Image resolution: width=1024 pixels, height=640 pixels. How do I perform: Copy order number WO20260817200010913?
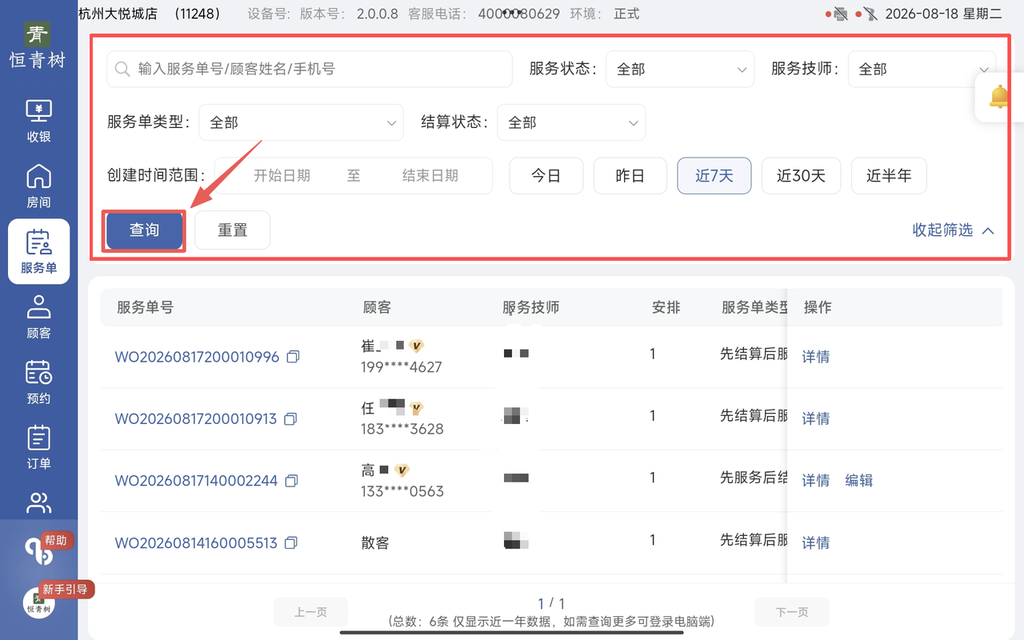[x=291, y=419]
